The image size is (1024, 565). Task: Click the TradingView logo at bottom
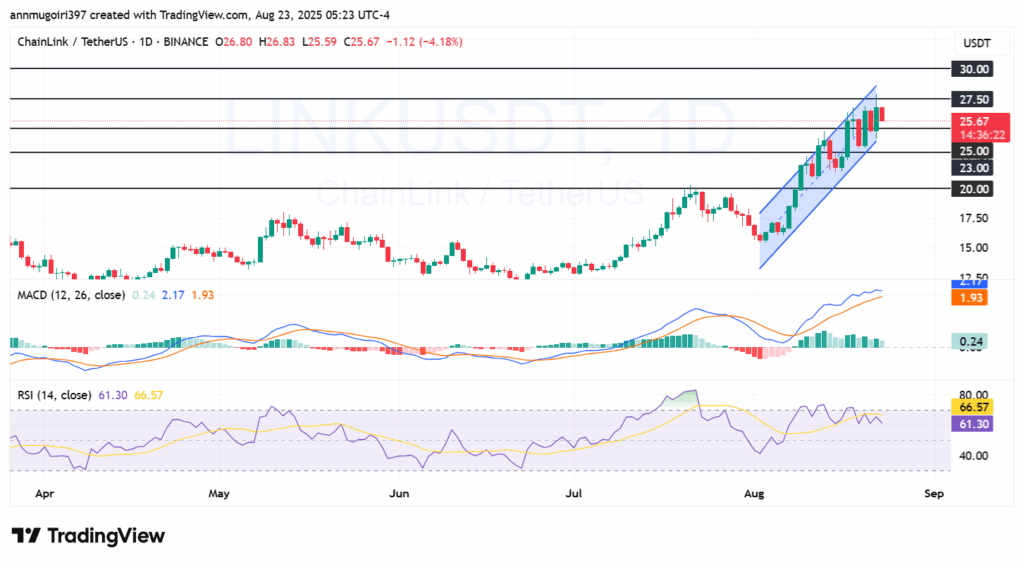tap(88, 536)
